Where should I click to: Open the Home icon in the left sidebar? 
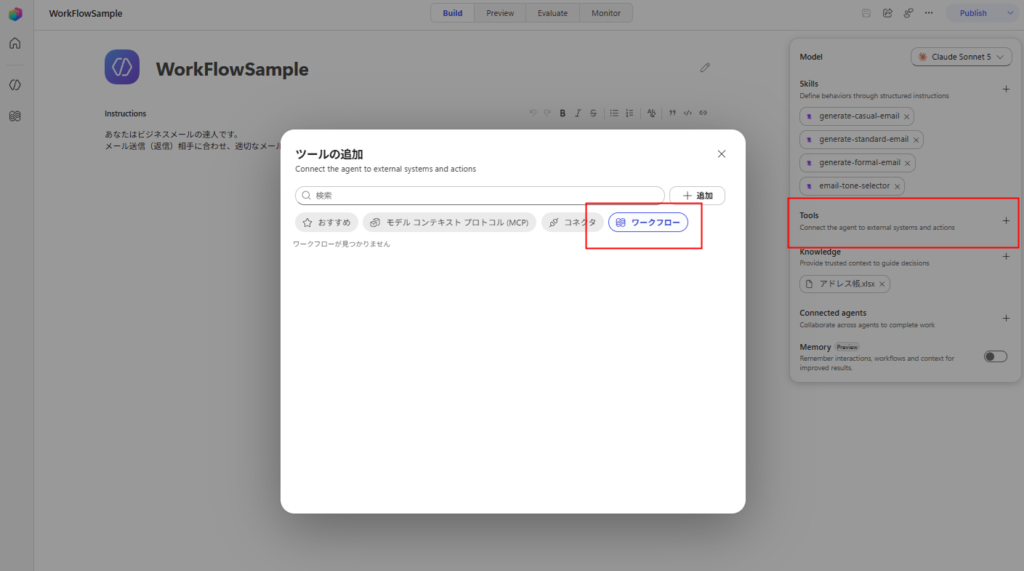click(15, 44)
